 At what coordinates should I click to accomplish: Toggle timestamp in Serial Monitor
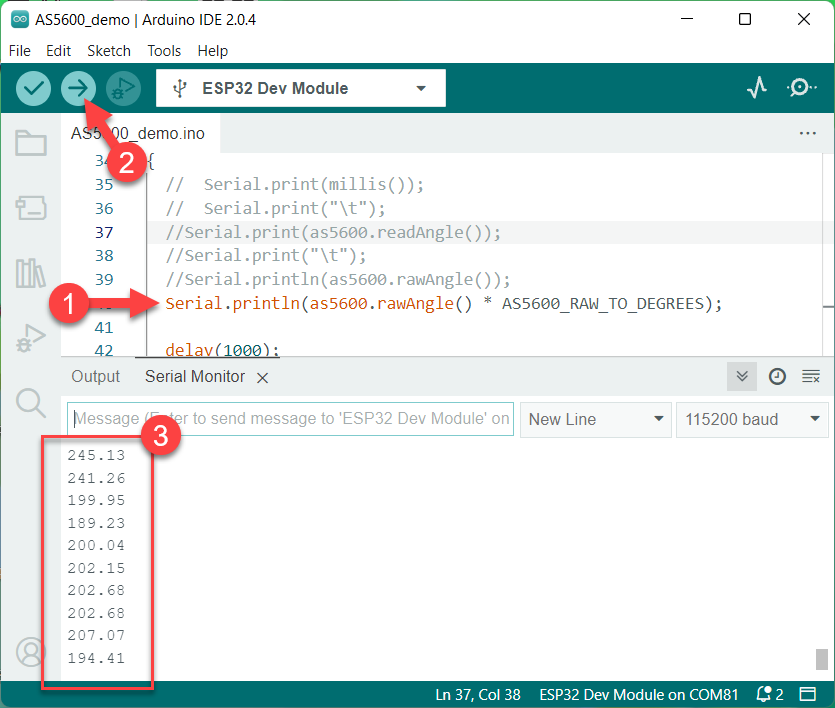[777, 376]
